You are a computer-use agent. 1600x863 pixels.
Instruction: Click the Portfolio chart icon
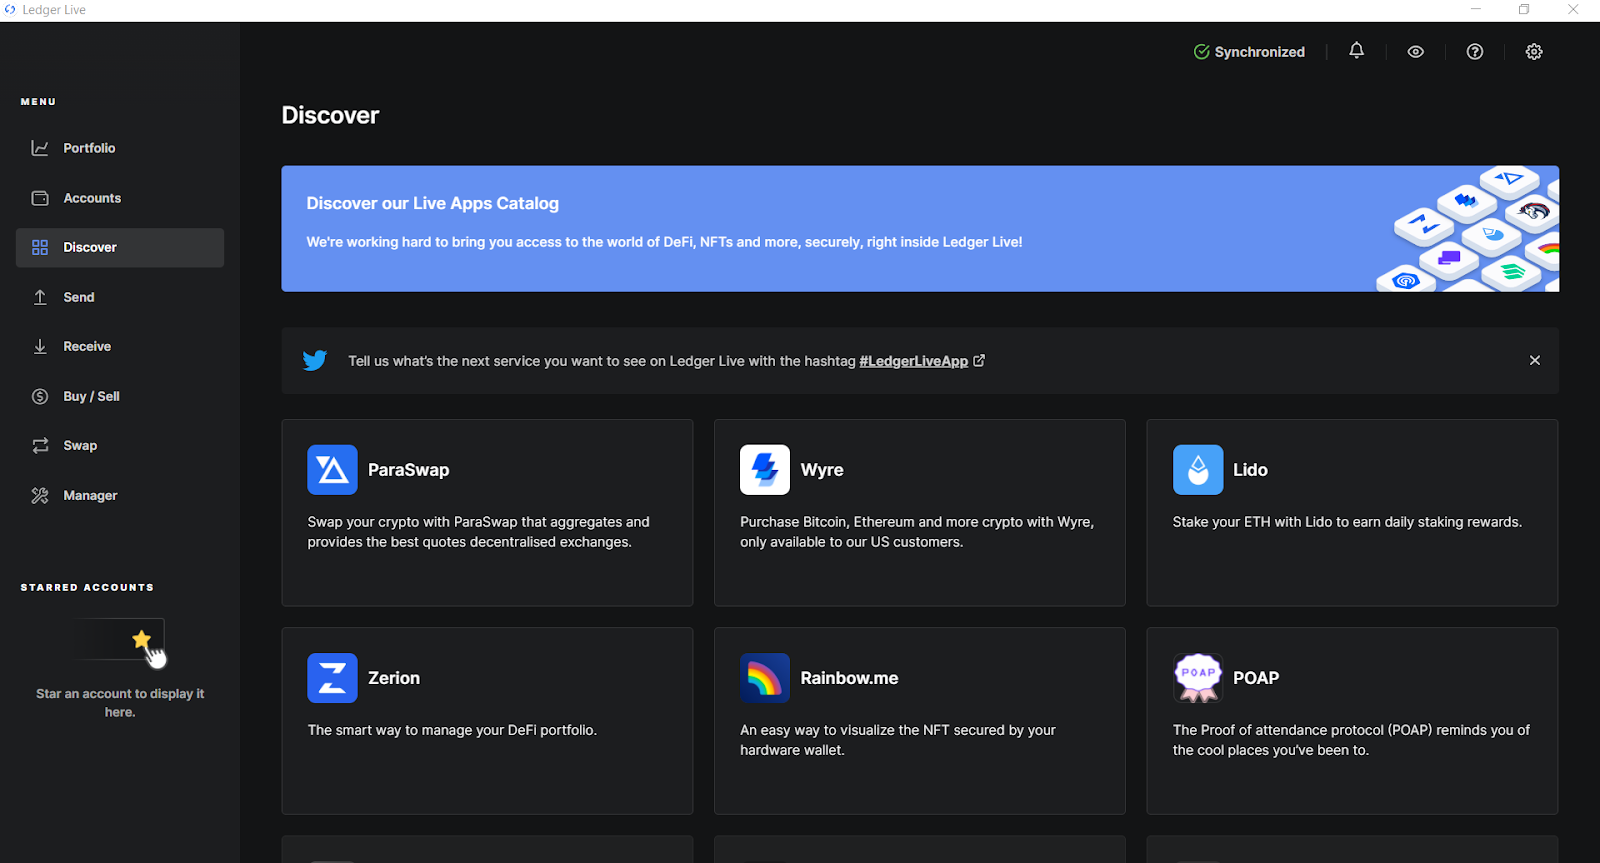40,148
